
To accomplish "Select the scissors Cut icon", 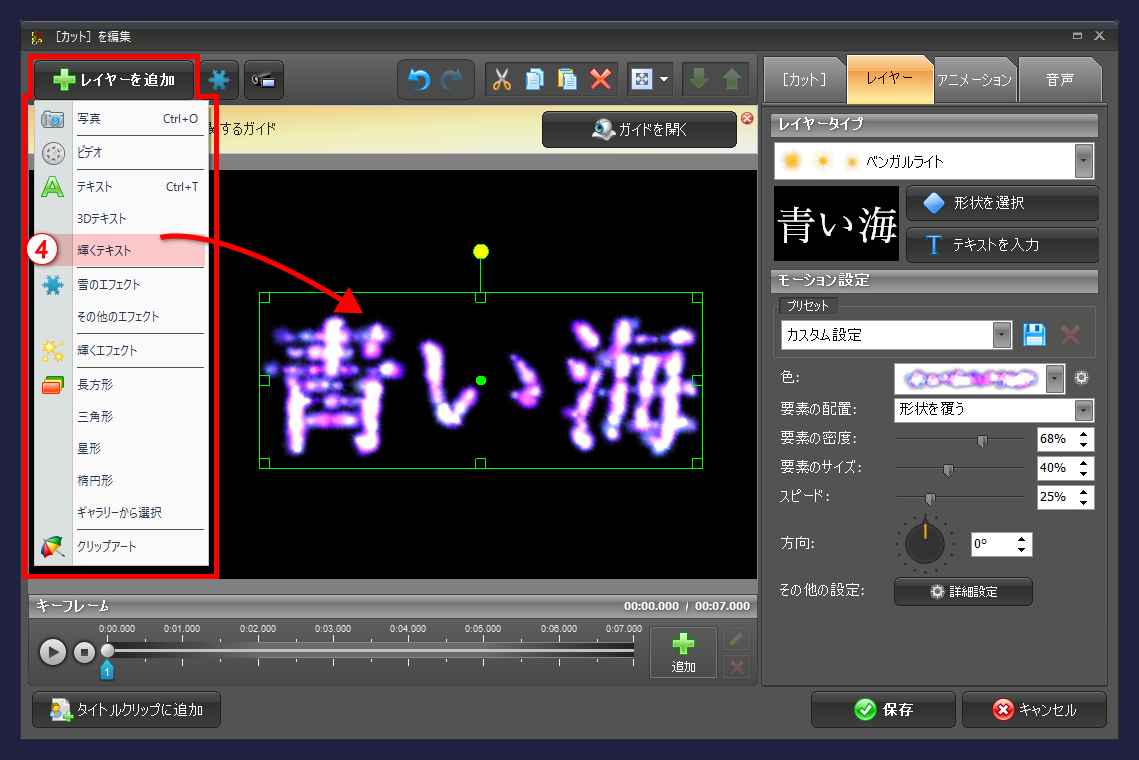I will click(x=502, y=80).
